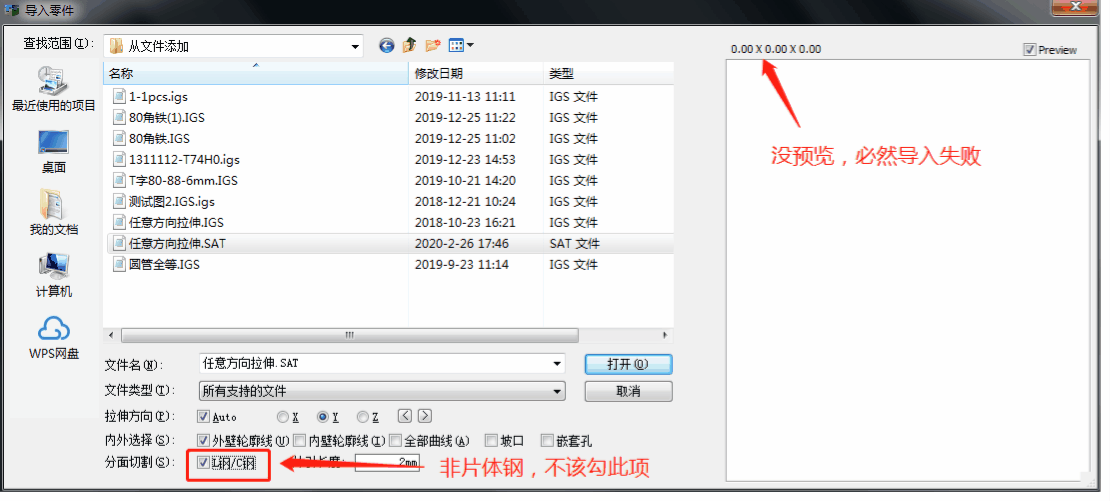Screen dimensions: 1110x501
Task: Sort files by 修改日期 column header
Action: [475, 74]
